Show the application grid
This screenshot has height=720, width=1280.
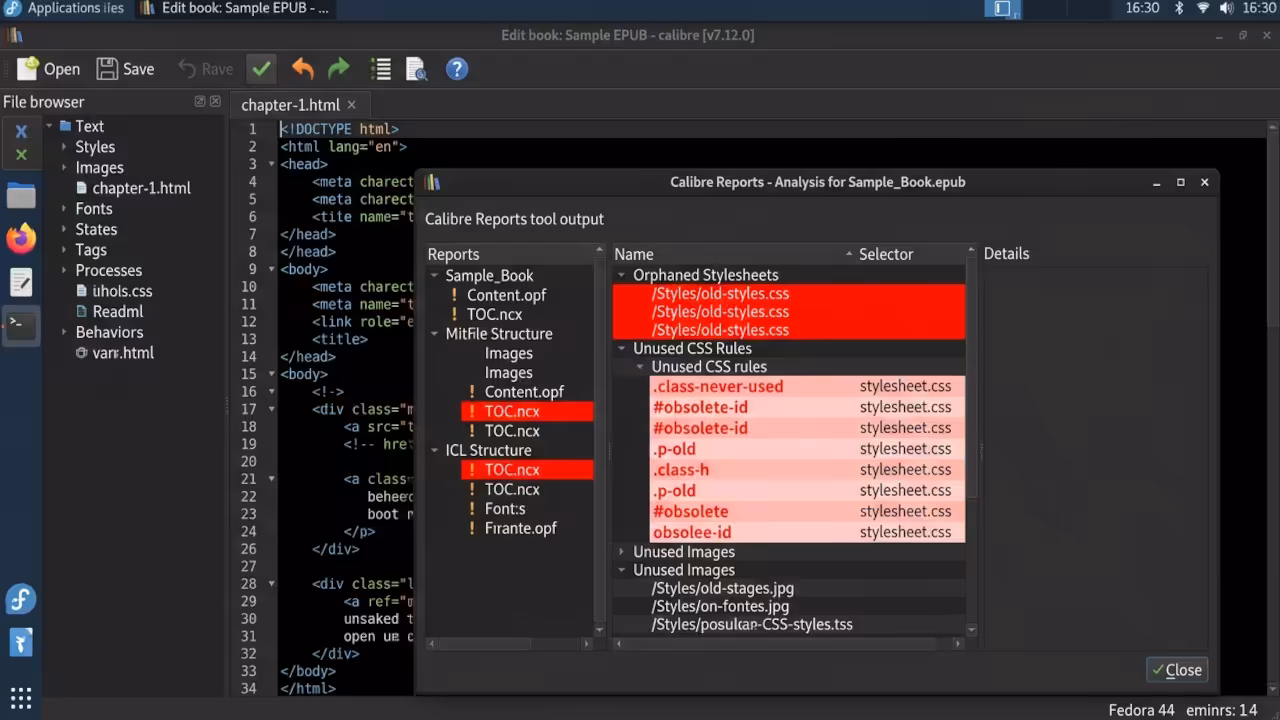click(x=21, y=697)
